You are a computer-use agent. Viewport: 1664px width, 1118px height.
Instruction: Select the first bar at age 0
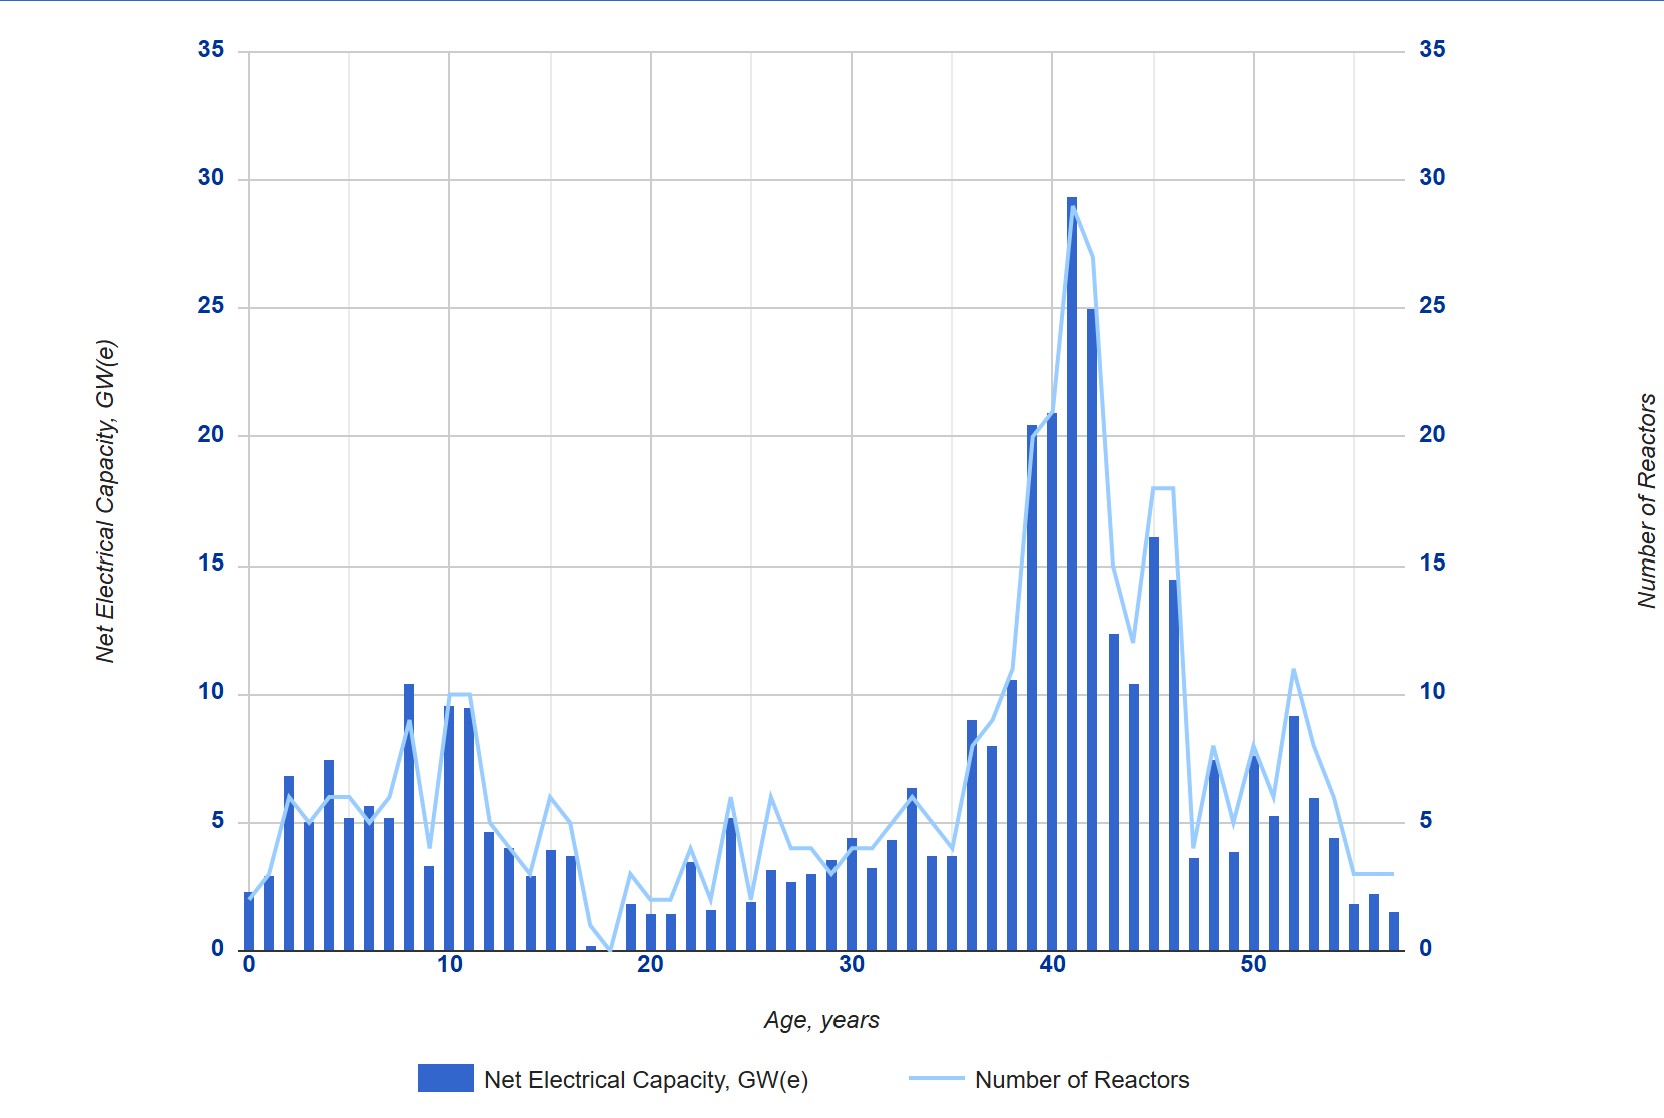[248, 922]
